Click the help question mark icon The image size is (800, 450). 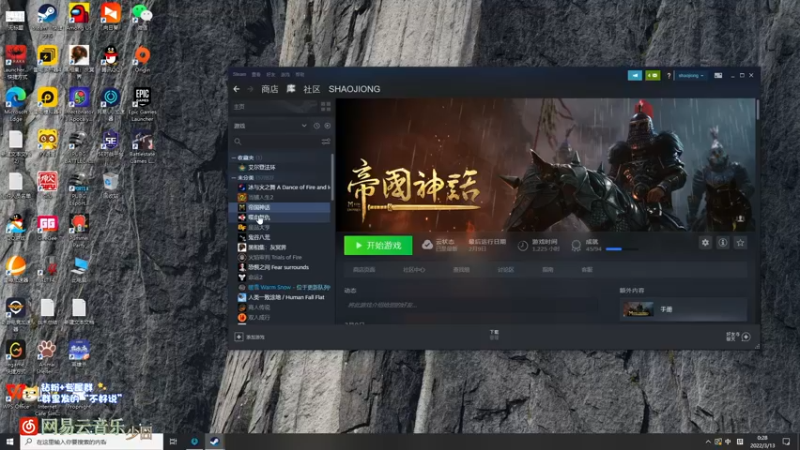(668, 76)
